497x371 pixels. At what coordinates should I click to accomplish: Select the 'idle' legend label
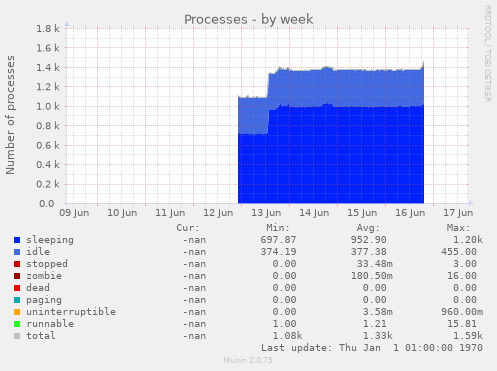click(x=38, y=252)
